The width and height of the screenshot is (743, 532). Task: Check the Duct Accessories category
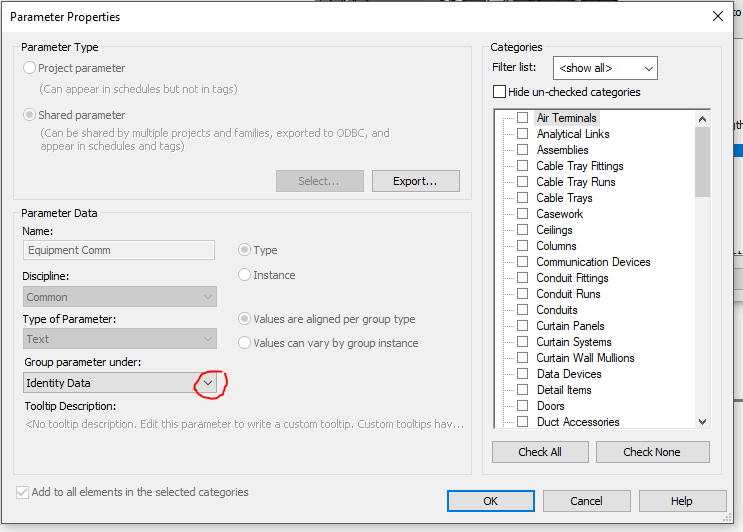coord(522,422)
